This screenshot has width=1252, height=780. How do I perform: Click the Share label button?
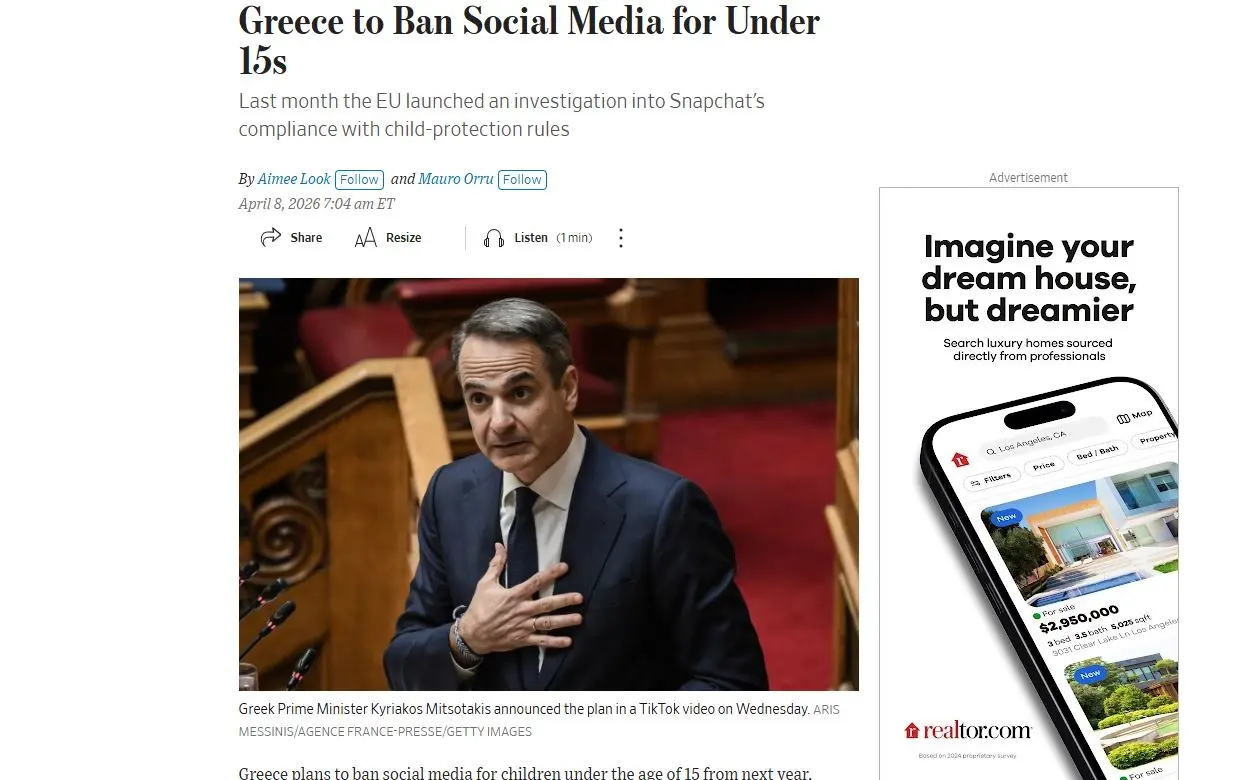[306, 238]
